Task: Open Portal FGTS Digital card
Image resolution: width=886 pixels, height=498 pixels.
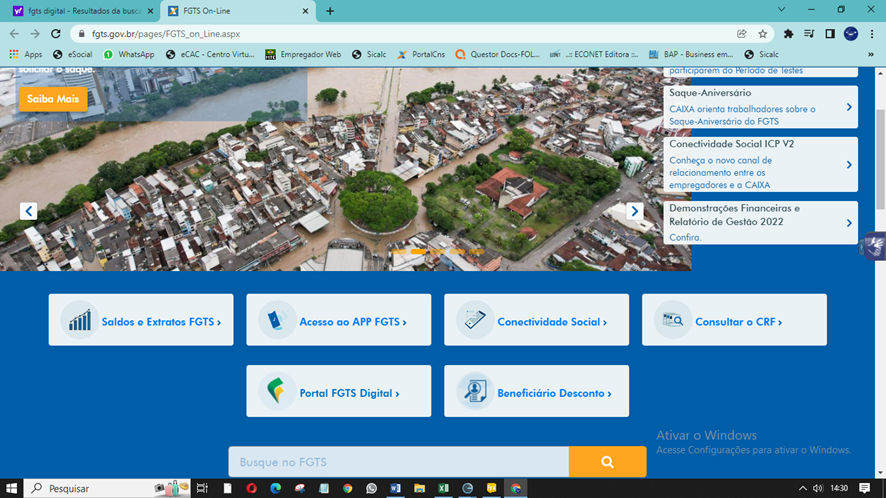Action: click(x=338, y=392)
